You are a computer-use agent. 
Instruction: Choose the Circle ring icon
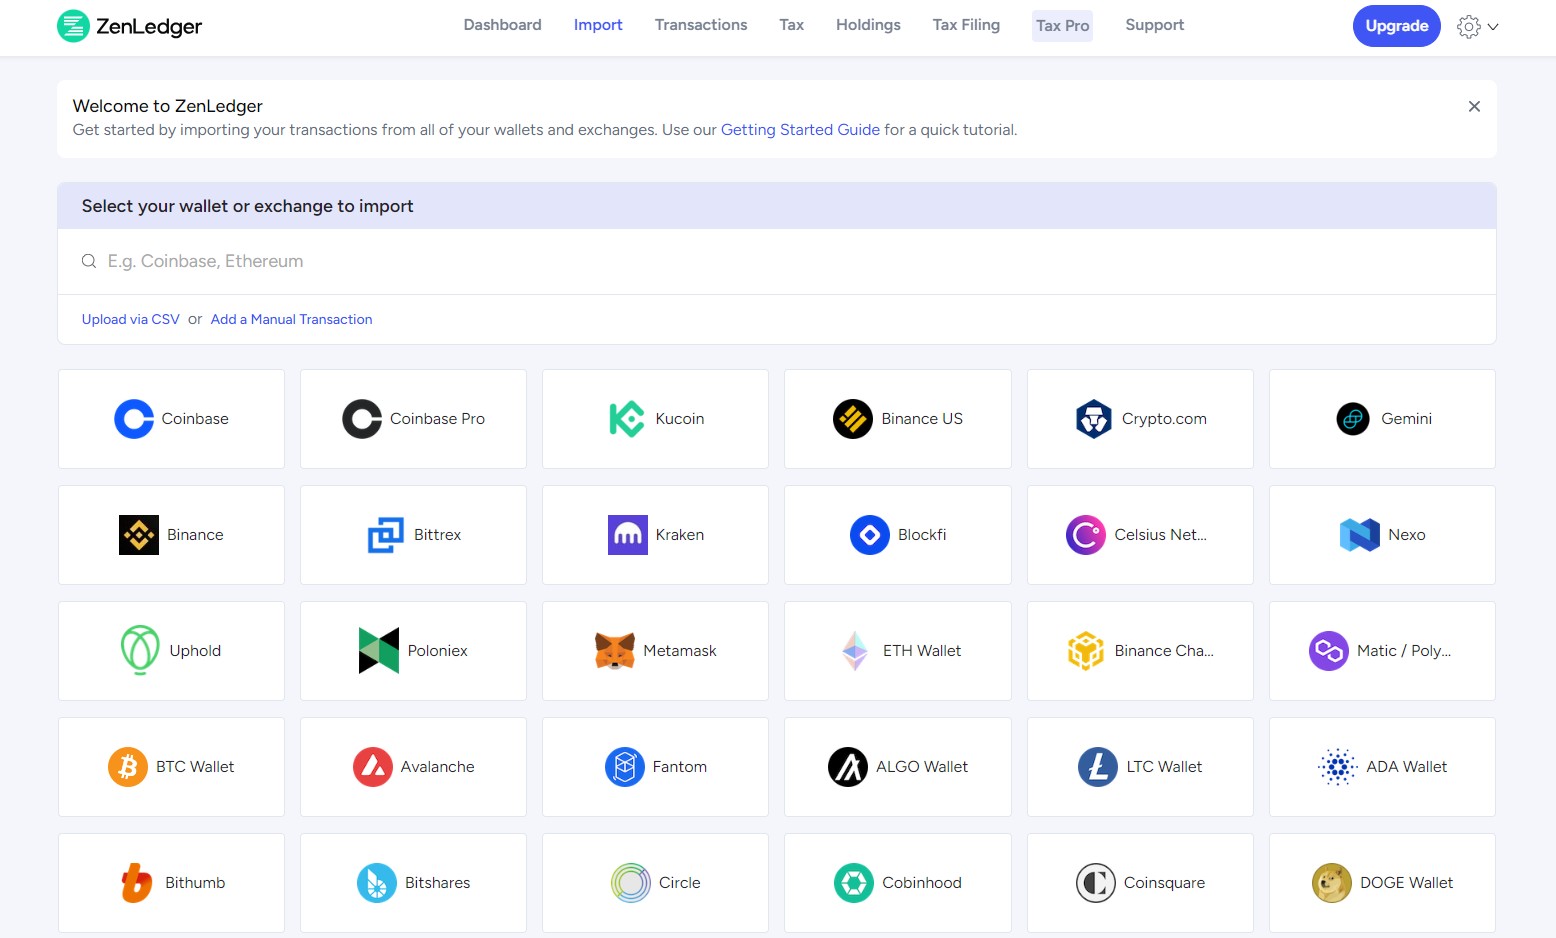pos(631,883)
